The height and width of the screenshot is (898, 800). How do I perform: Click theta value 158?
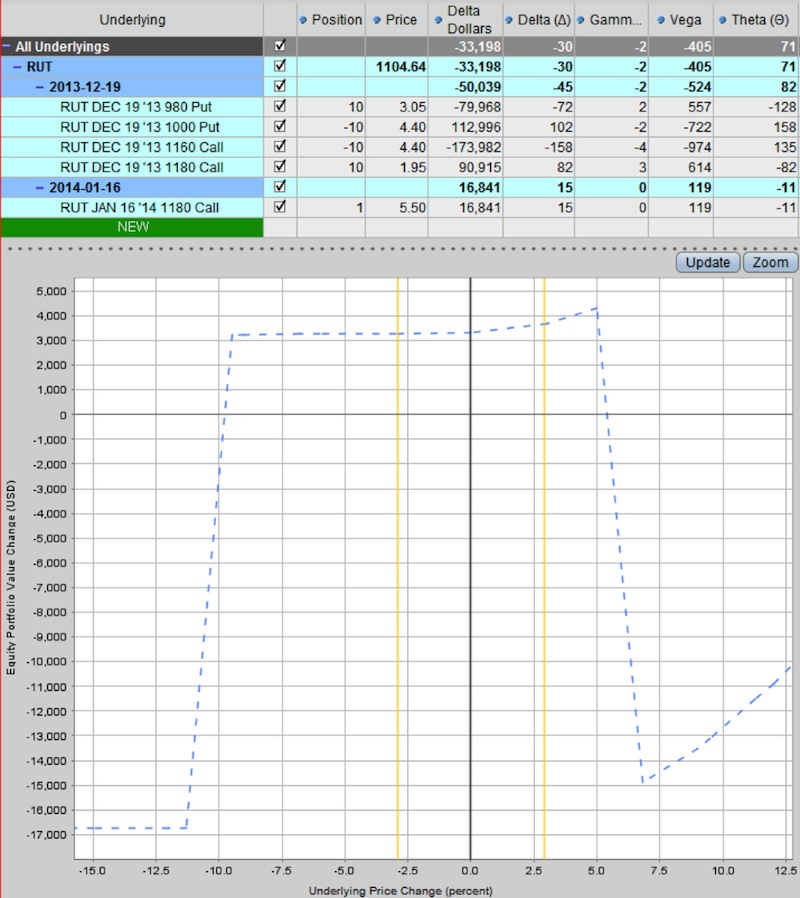pos(785,127)
